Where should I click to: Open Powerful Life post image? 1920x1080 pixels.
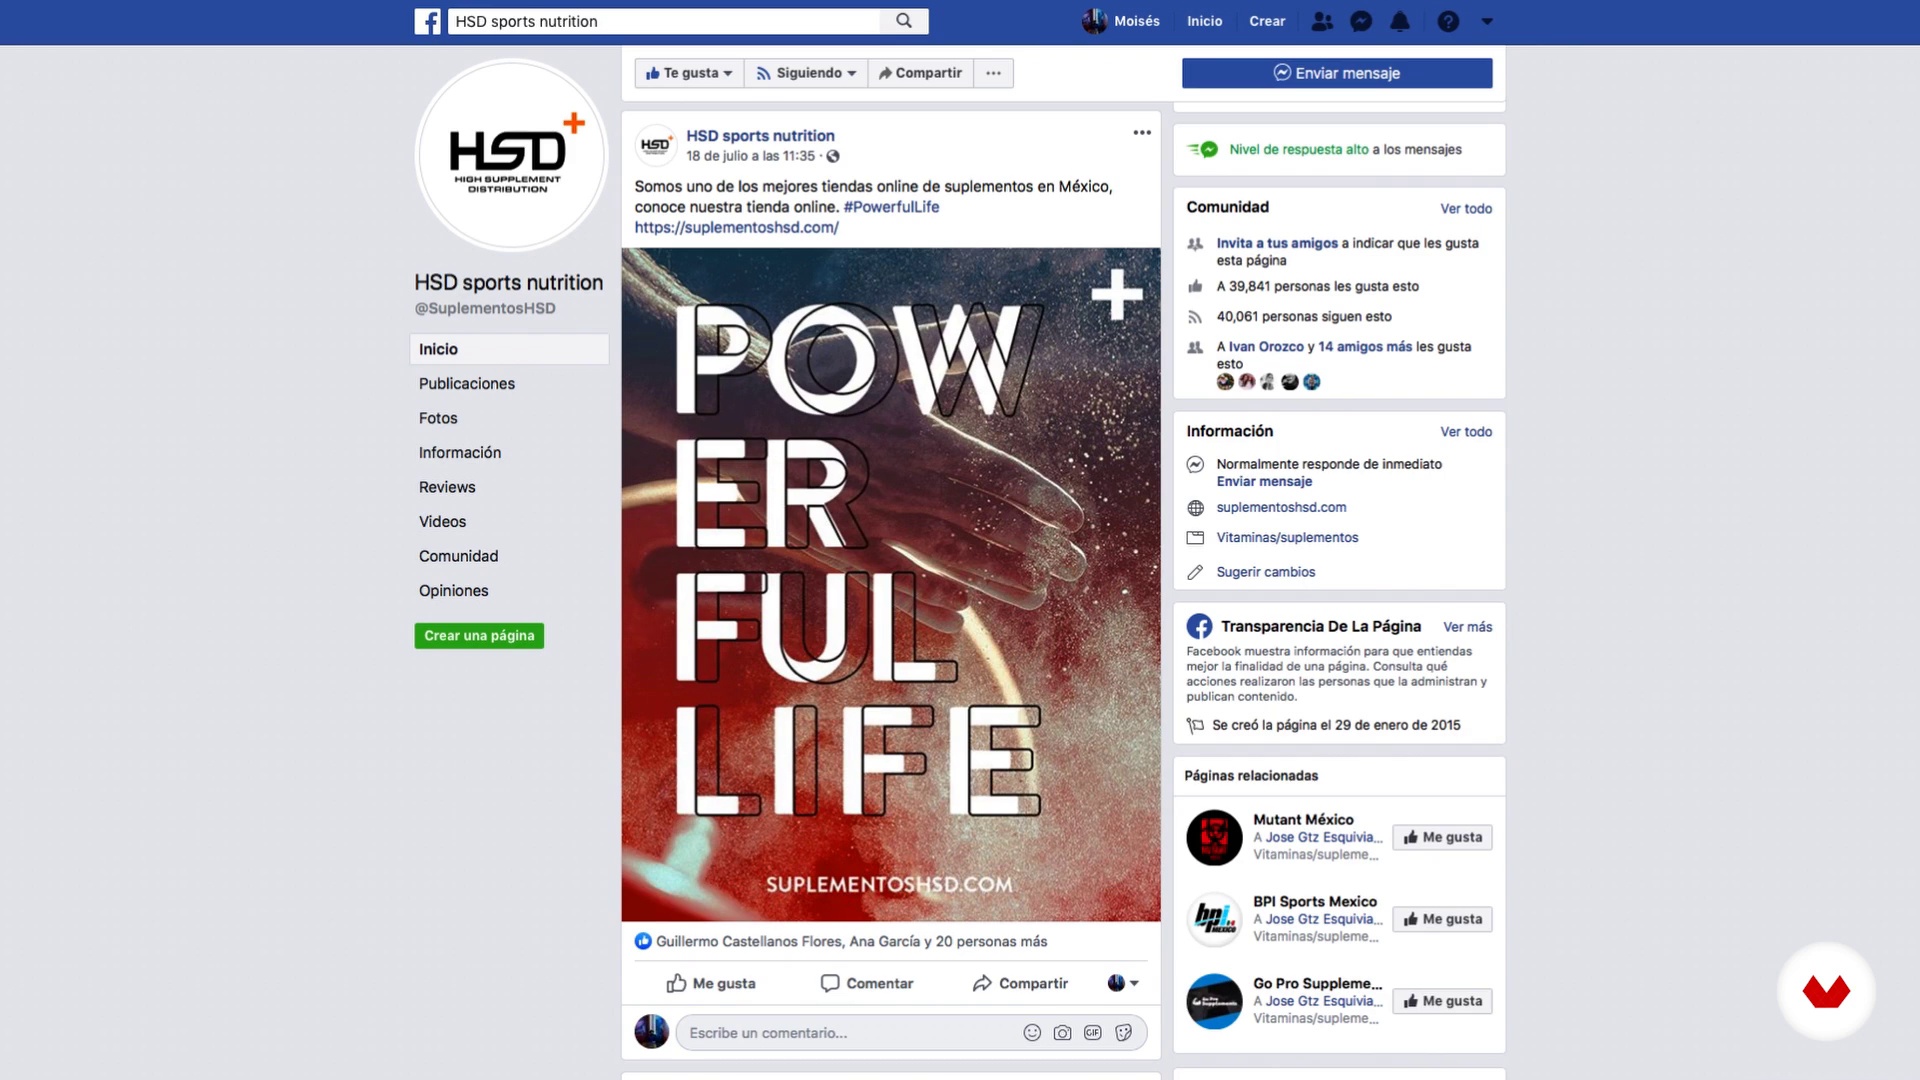pyautogui.click(x=891, y=584)
